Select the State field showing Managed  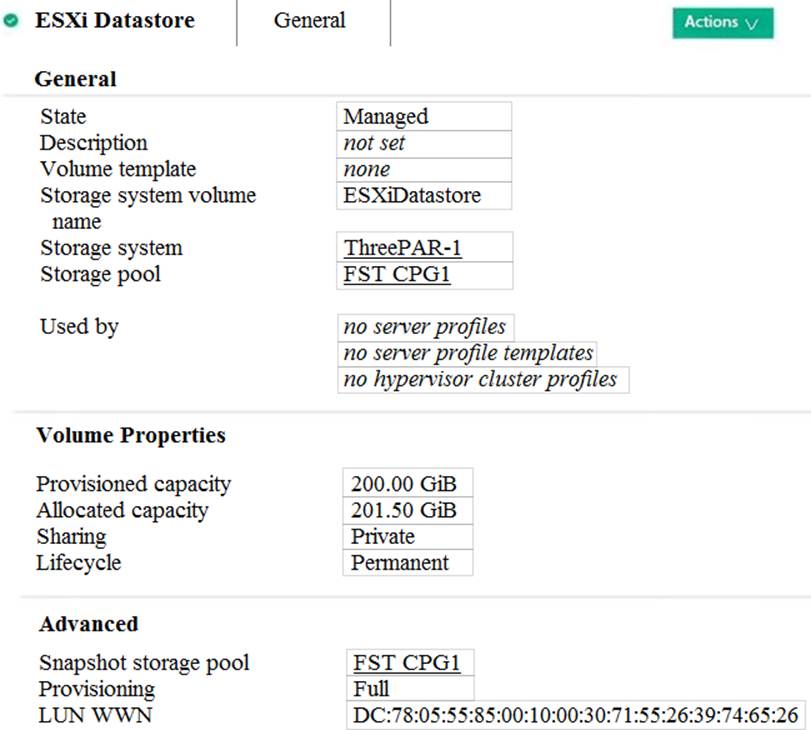pyautogui.click(x=385, y=117)
